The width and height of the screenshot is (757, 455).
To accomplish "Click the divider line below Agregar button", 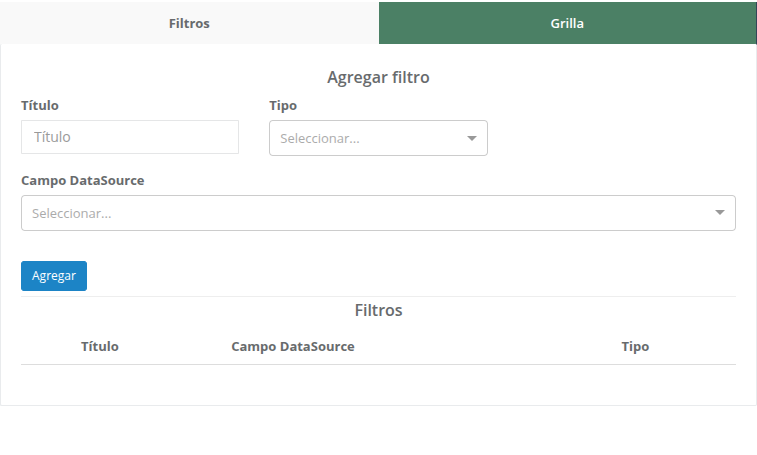I will [x=378, y=296].
